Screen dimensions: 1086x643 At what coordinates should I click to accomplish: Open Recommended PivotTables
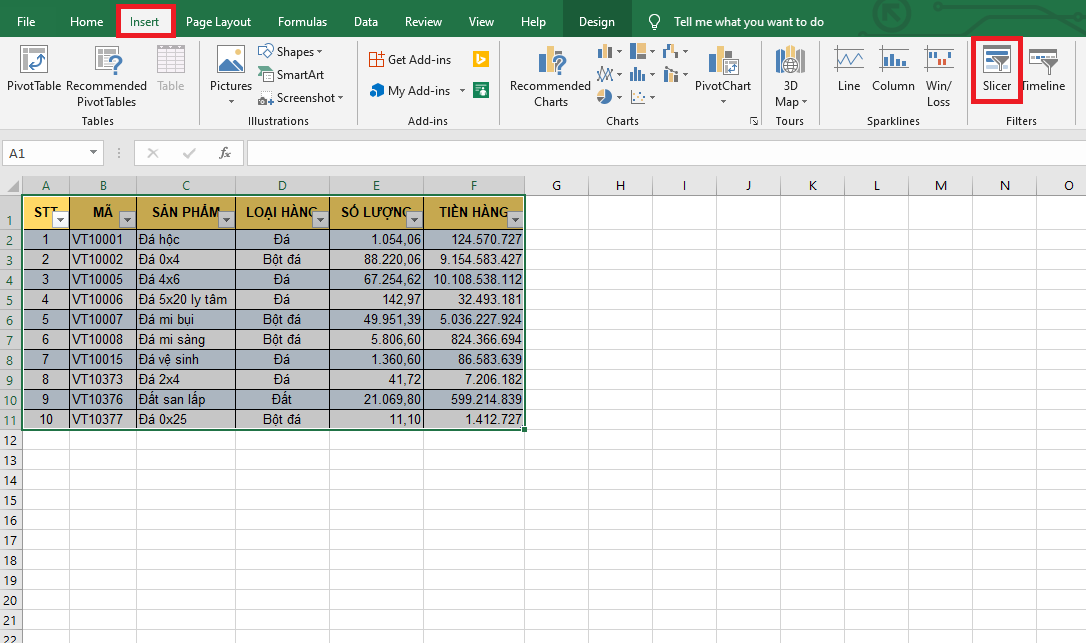click(106, 76)
